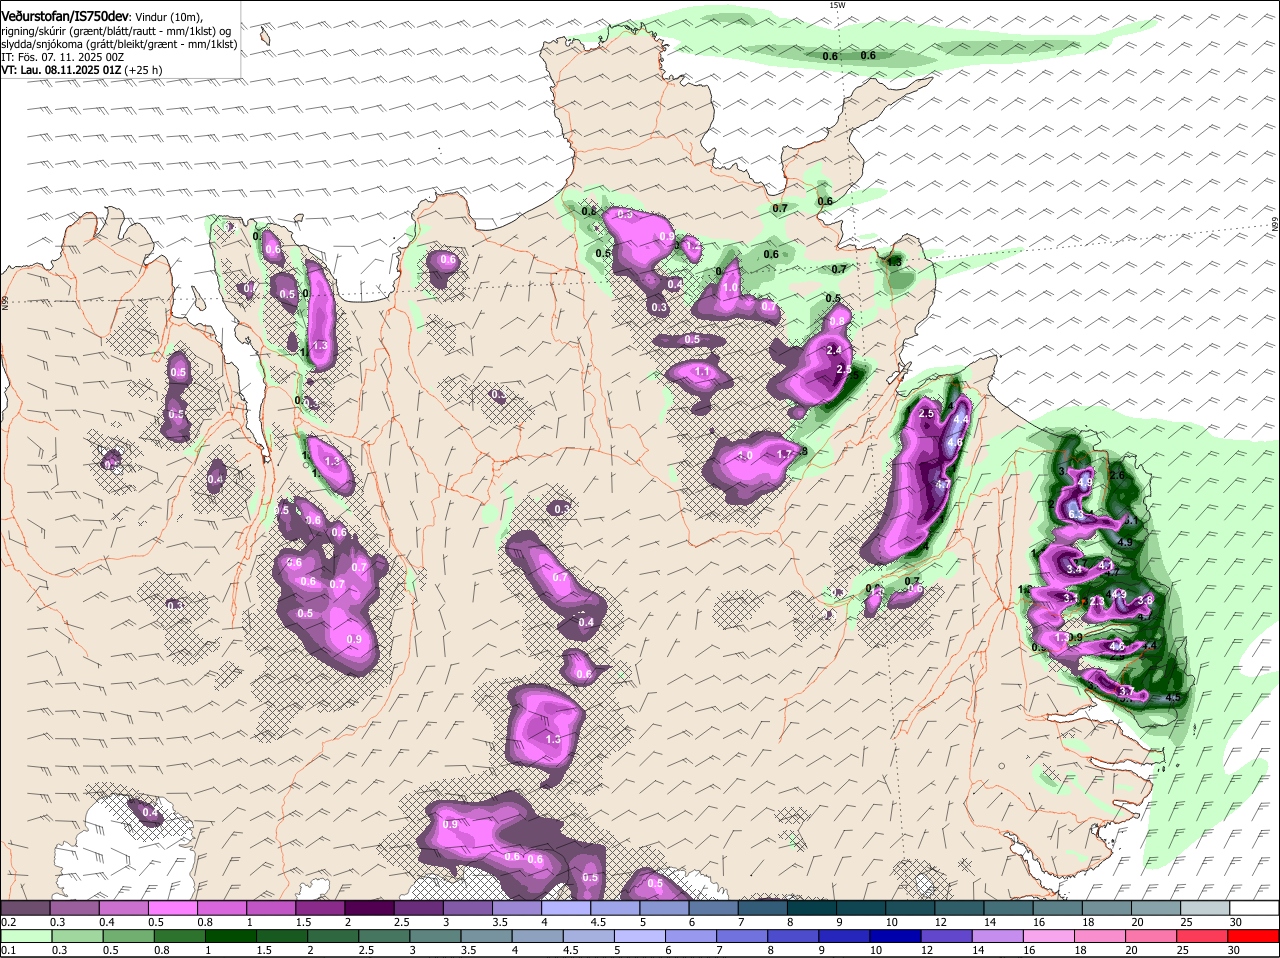Select the upper legend swatch above 3.5
Image resolution: width=1280 pixels, height=958 pixels.
pyautogui.click(x=518, y=907)
